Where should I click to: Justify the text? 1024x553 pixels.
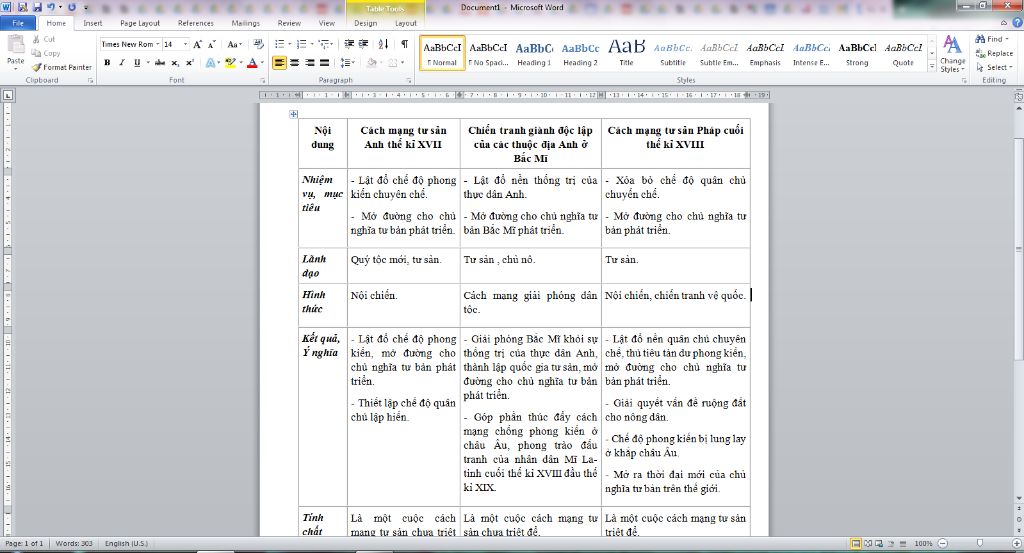[x=325, y=63]
